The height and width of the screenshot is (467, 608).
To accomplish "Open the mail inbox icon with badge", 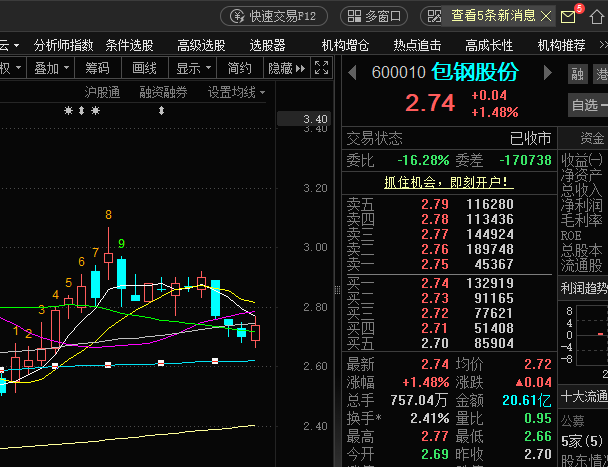I will click(568, 16).
